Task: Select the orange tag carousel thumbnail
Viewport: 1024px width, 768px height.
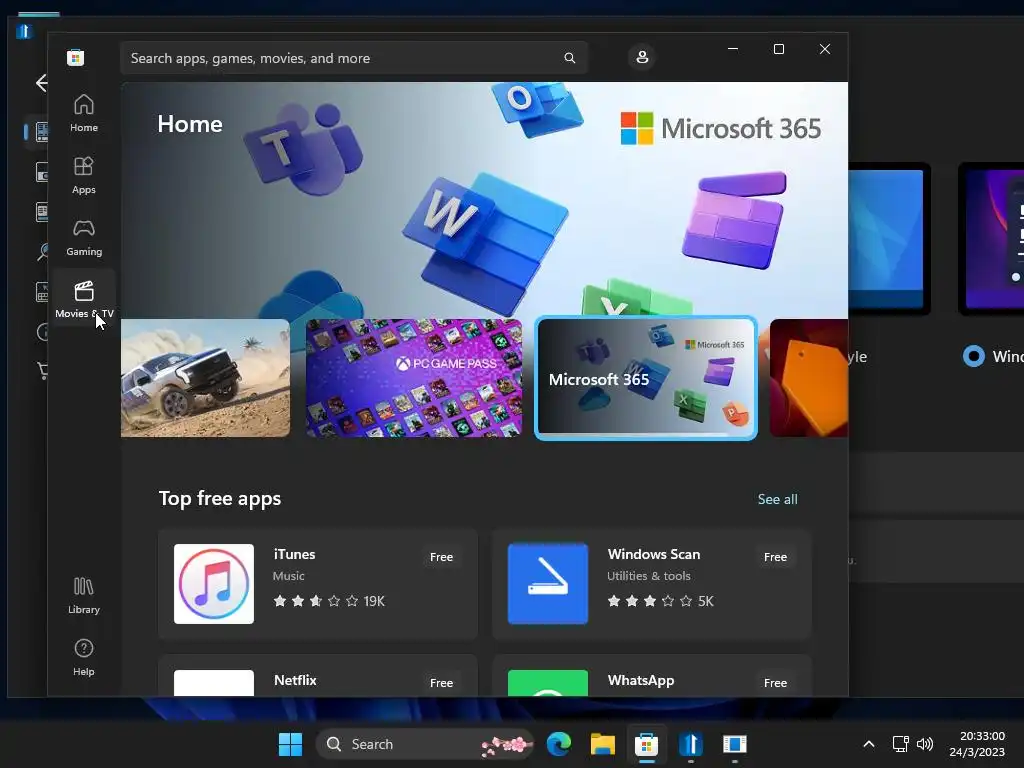Action: click(809, 378)
